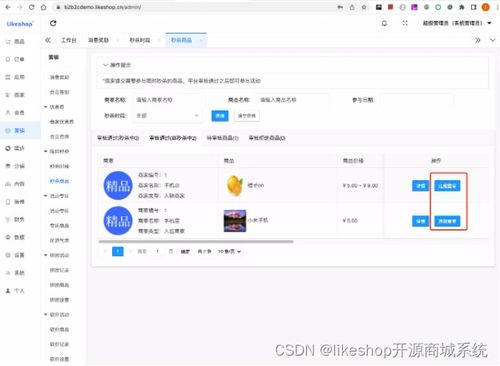Open the orange browser profile avatar
Screen dimensions: 500x366
486,7
